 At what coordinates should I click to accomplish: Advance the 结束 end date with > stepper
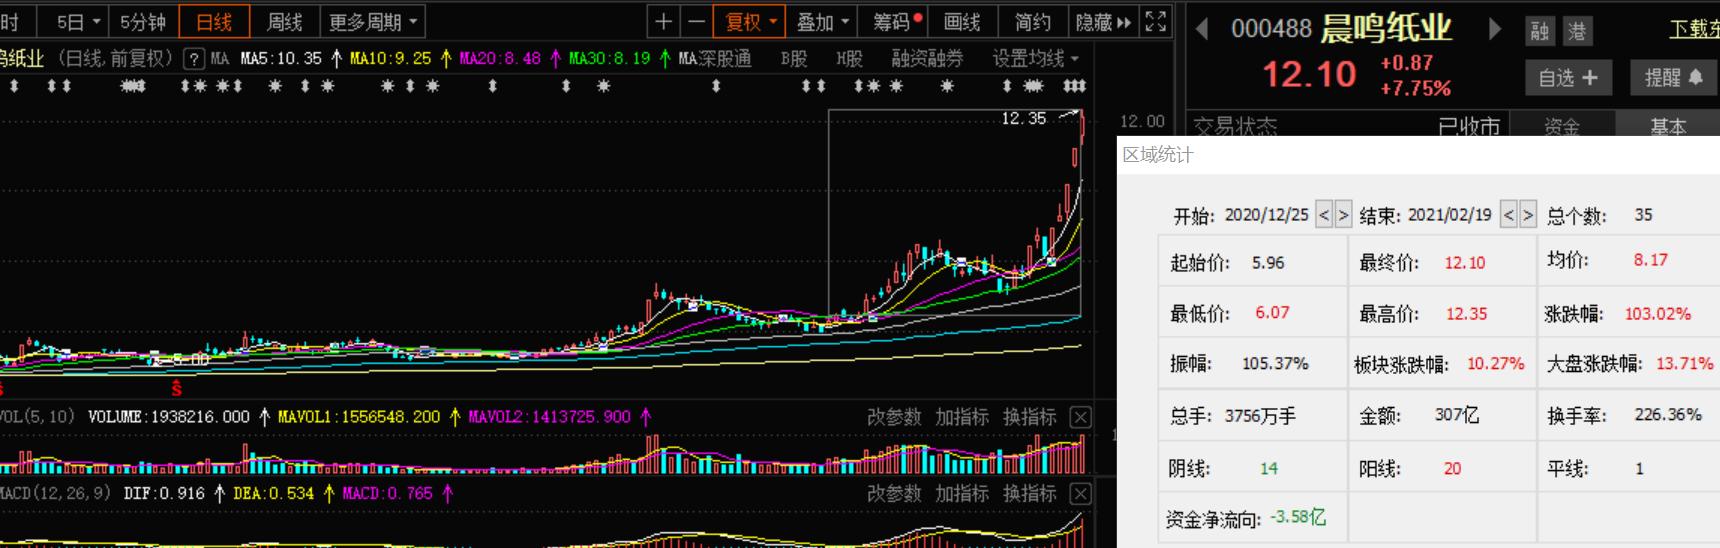click(1527, 214)
